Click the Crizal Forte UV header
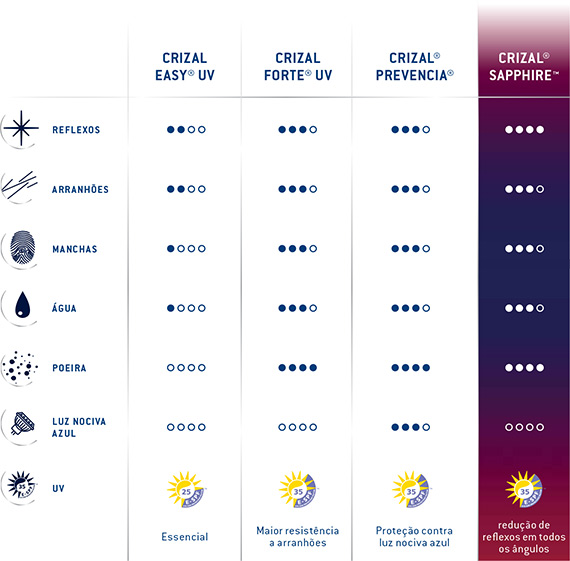Viewport: 570px width, 561px height. [x=298, y=67]
